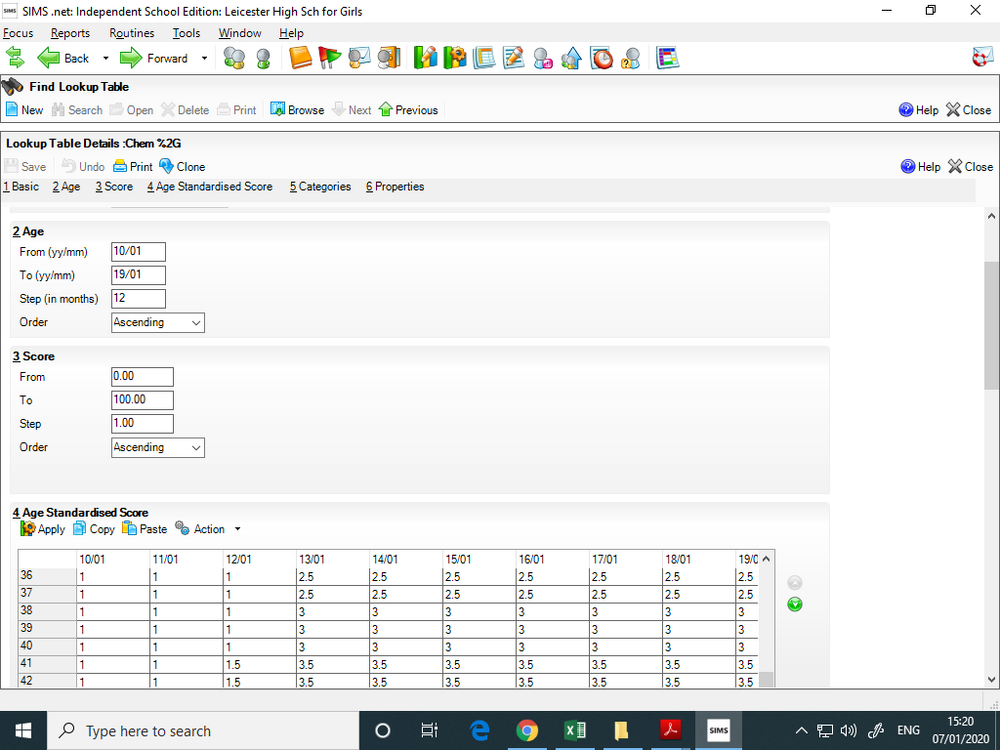Click the Age From (yy/mm) field
The width and height of the screenshot is (1000, 750).
pyautogui.click(x=138, y=252)
